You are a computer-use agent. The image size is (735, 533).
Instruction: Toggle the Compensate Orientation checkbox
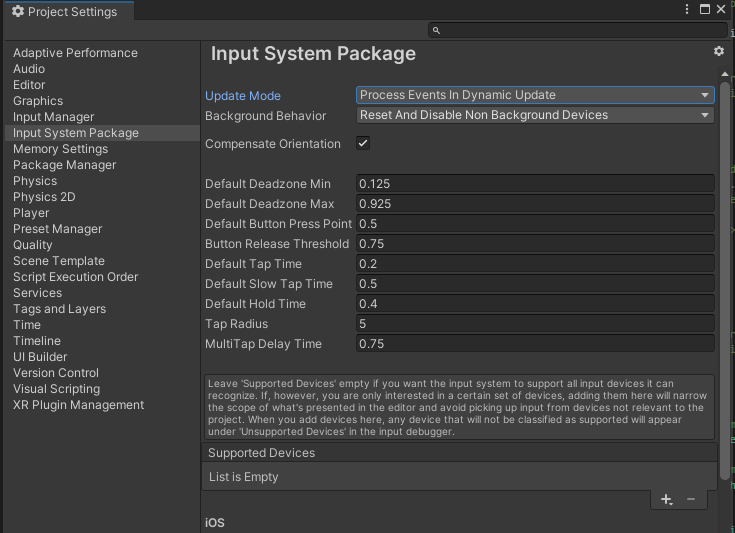[363, 144]
